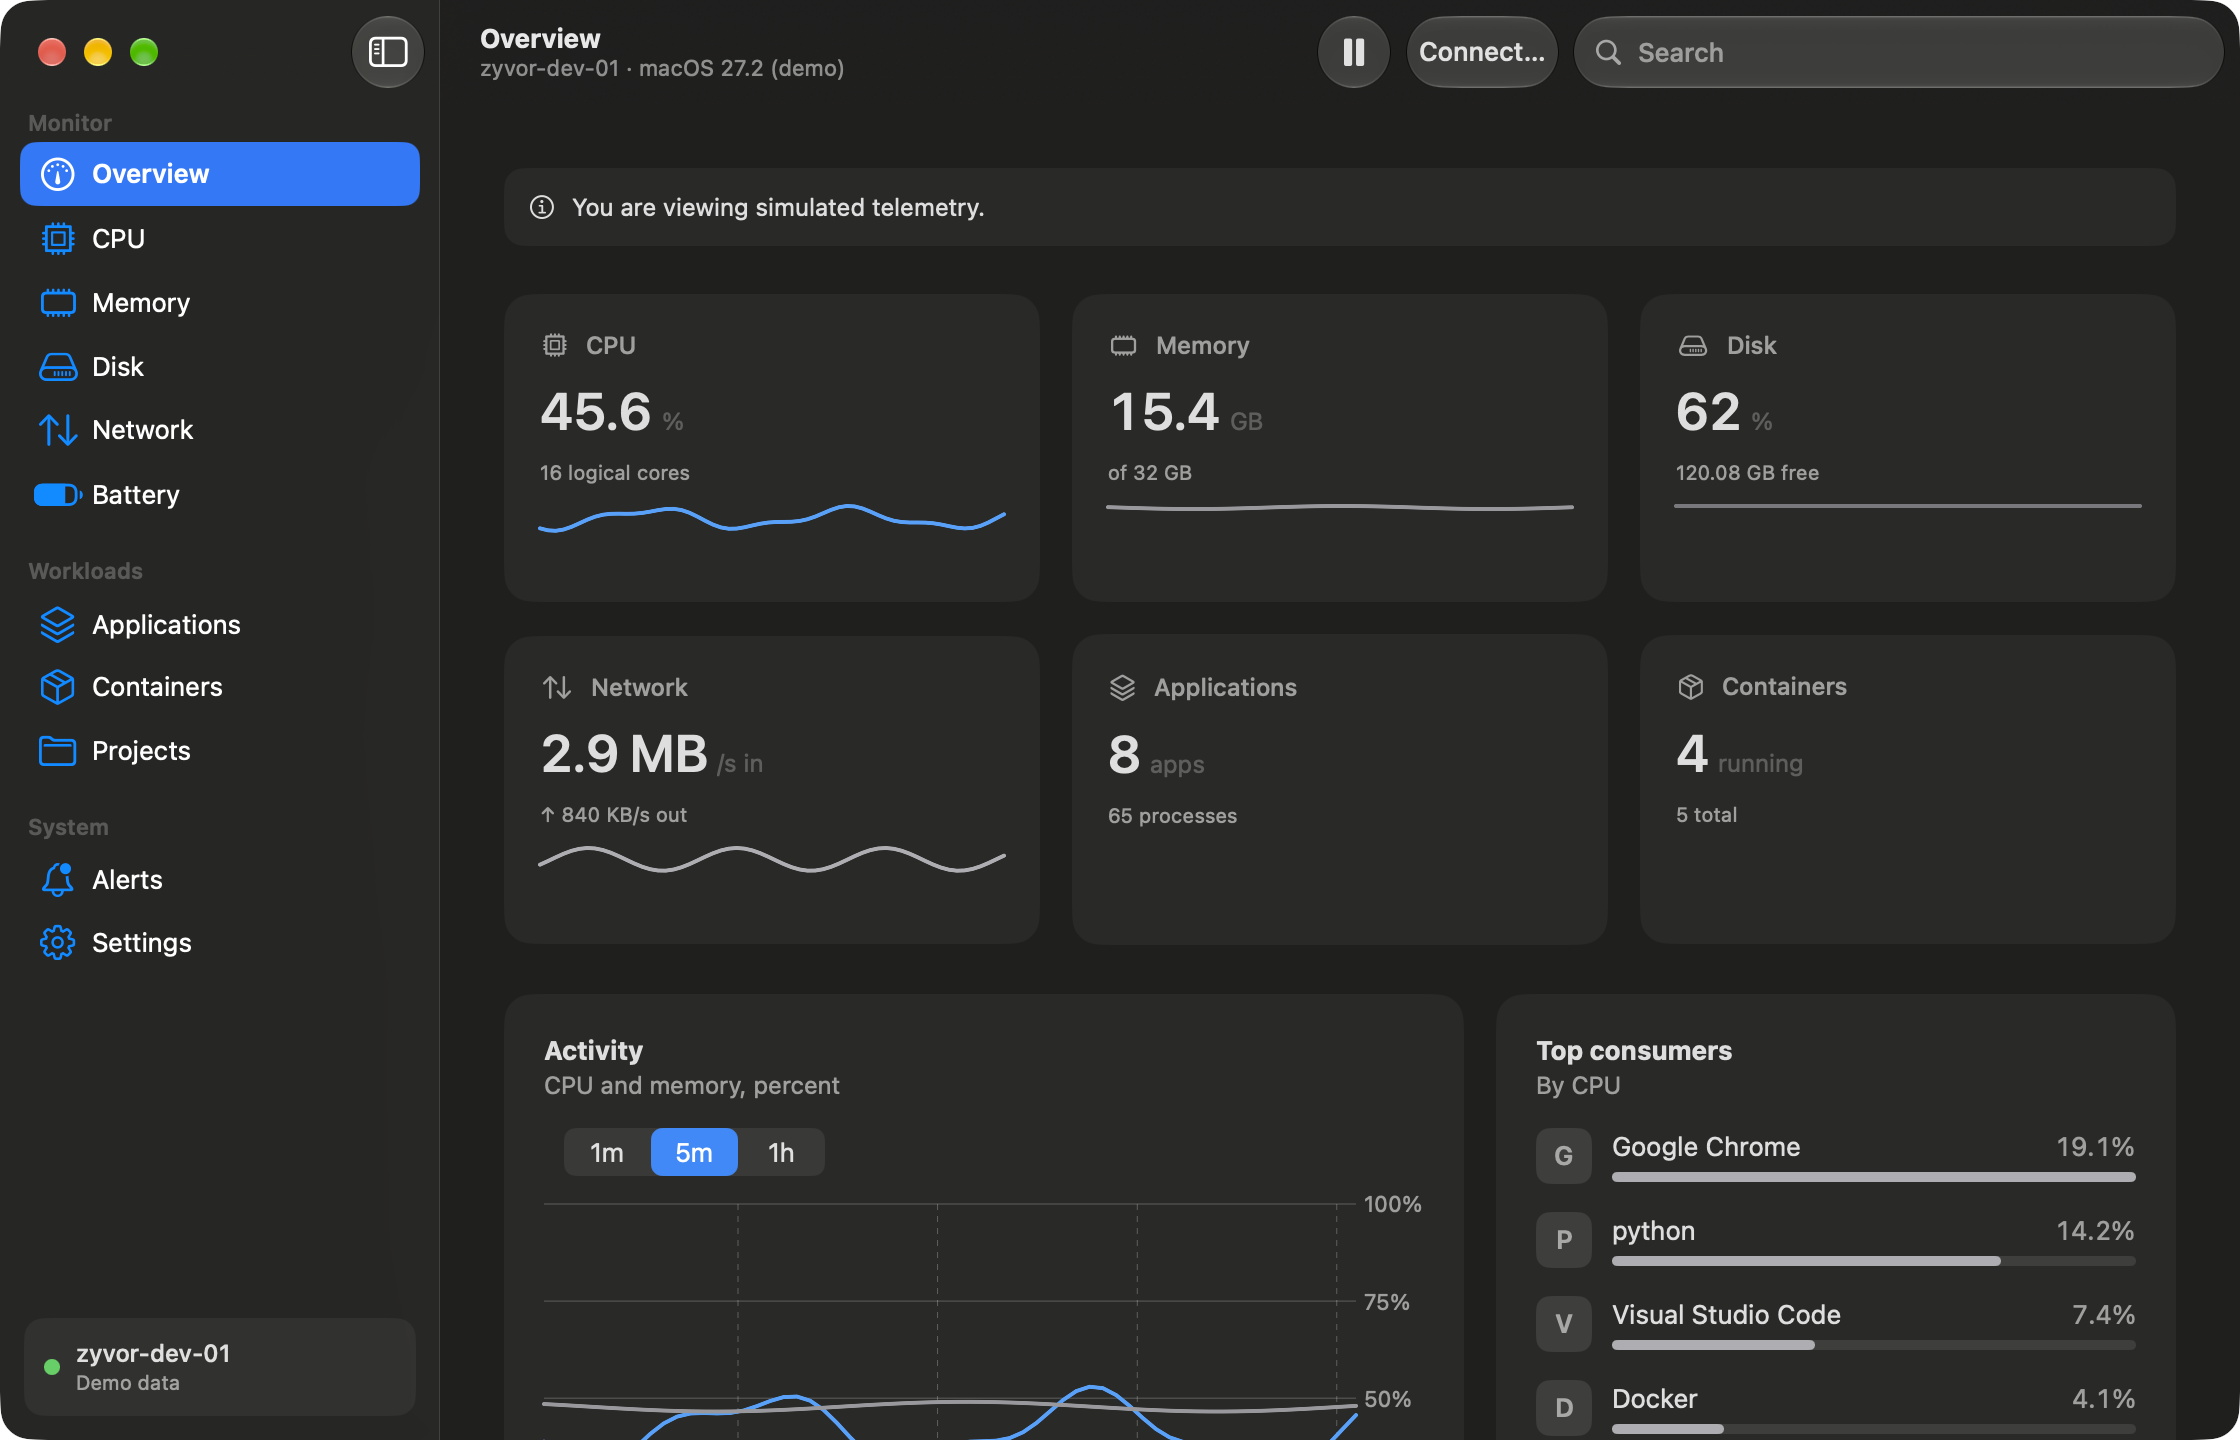Pause live telemetry updates
2240x1440 pixels.
click(x=1354, y=52)
